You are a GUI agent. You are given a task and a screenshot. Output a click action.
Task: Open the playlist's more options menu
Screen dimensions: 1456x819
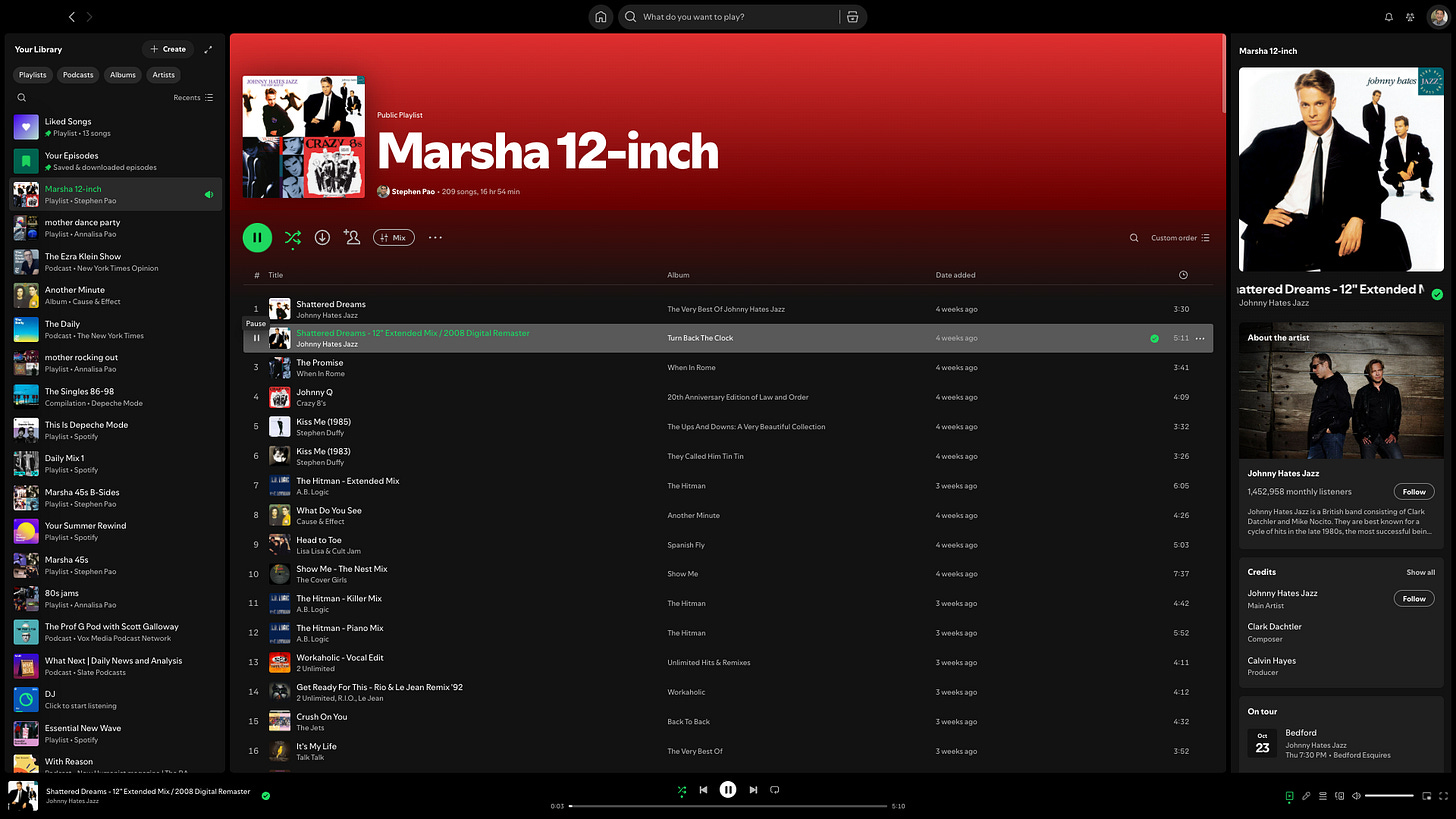click(x=435, y=237)
